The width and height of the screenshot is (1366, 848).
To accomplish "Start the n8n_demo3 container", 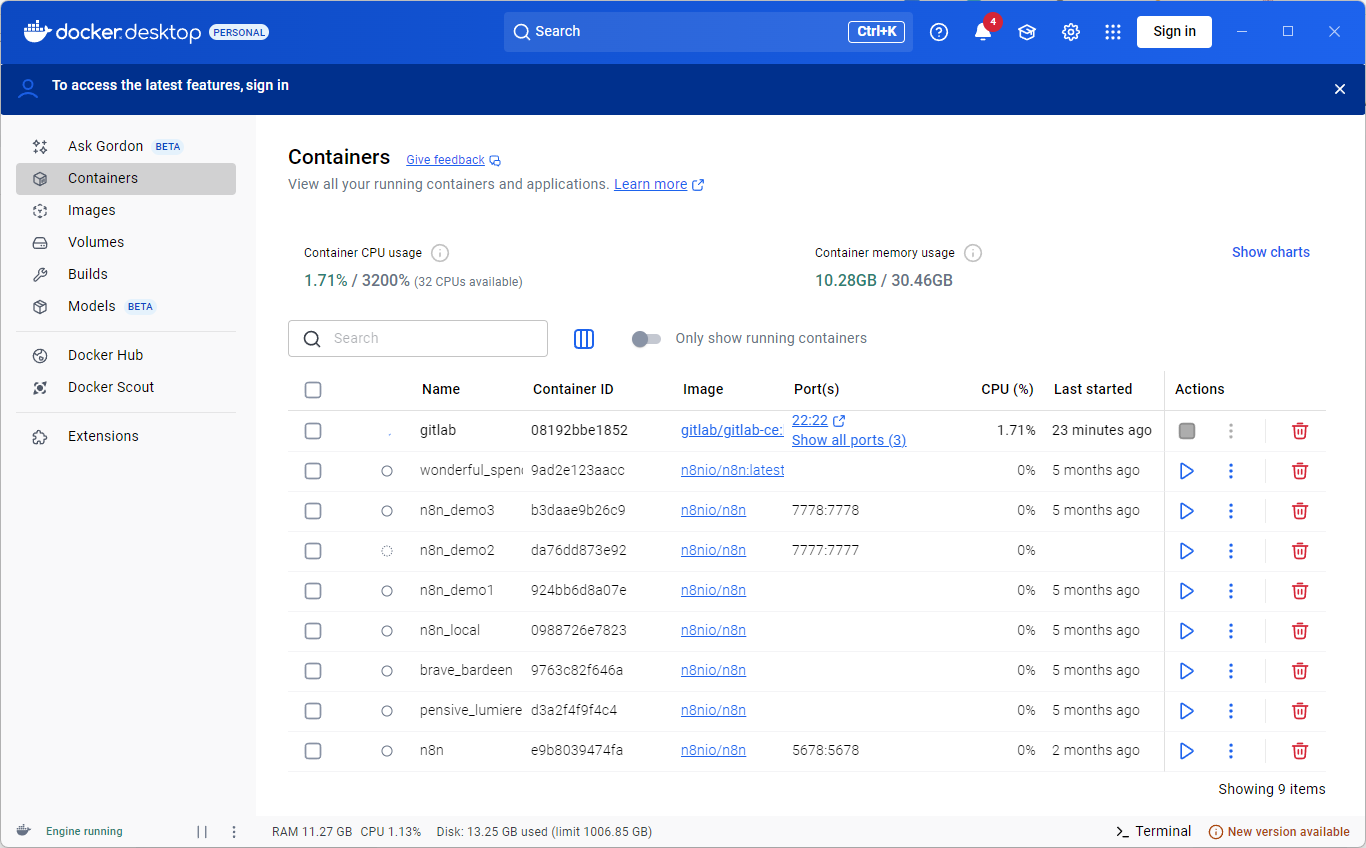I will (x=1187, y=511).
